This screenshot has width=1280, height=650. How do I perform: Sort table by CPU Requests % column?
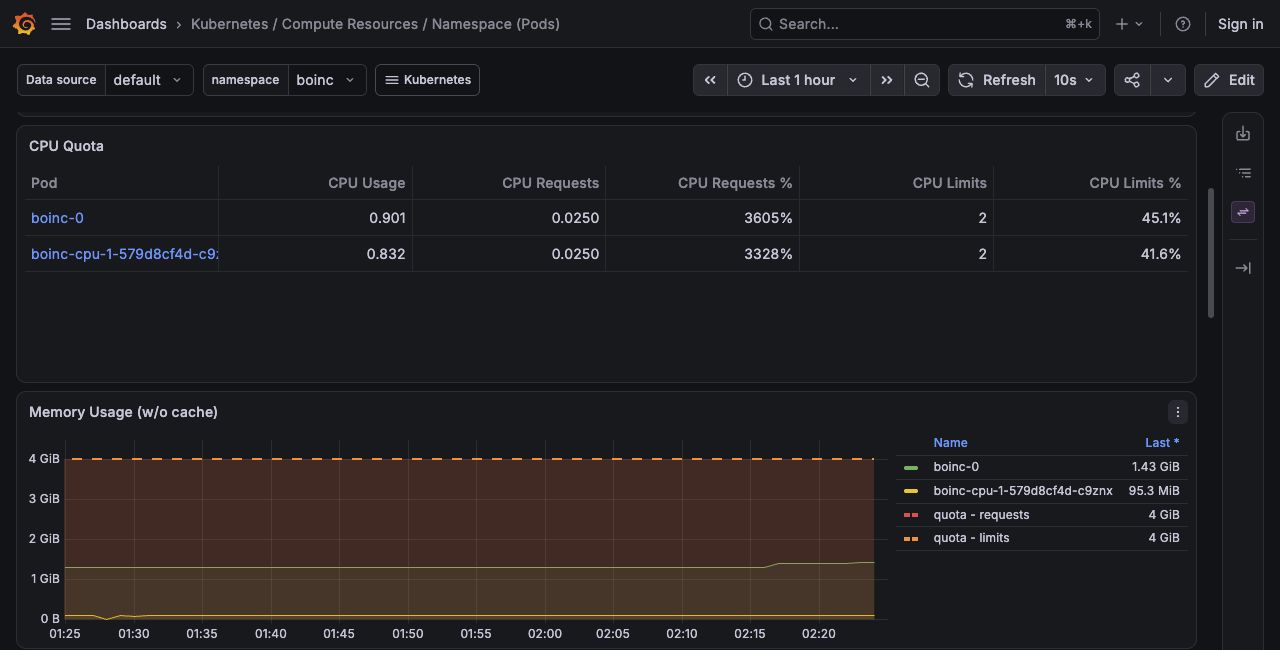(735, 183)
